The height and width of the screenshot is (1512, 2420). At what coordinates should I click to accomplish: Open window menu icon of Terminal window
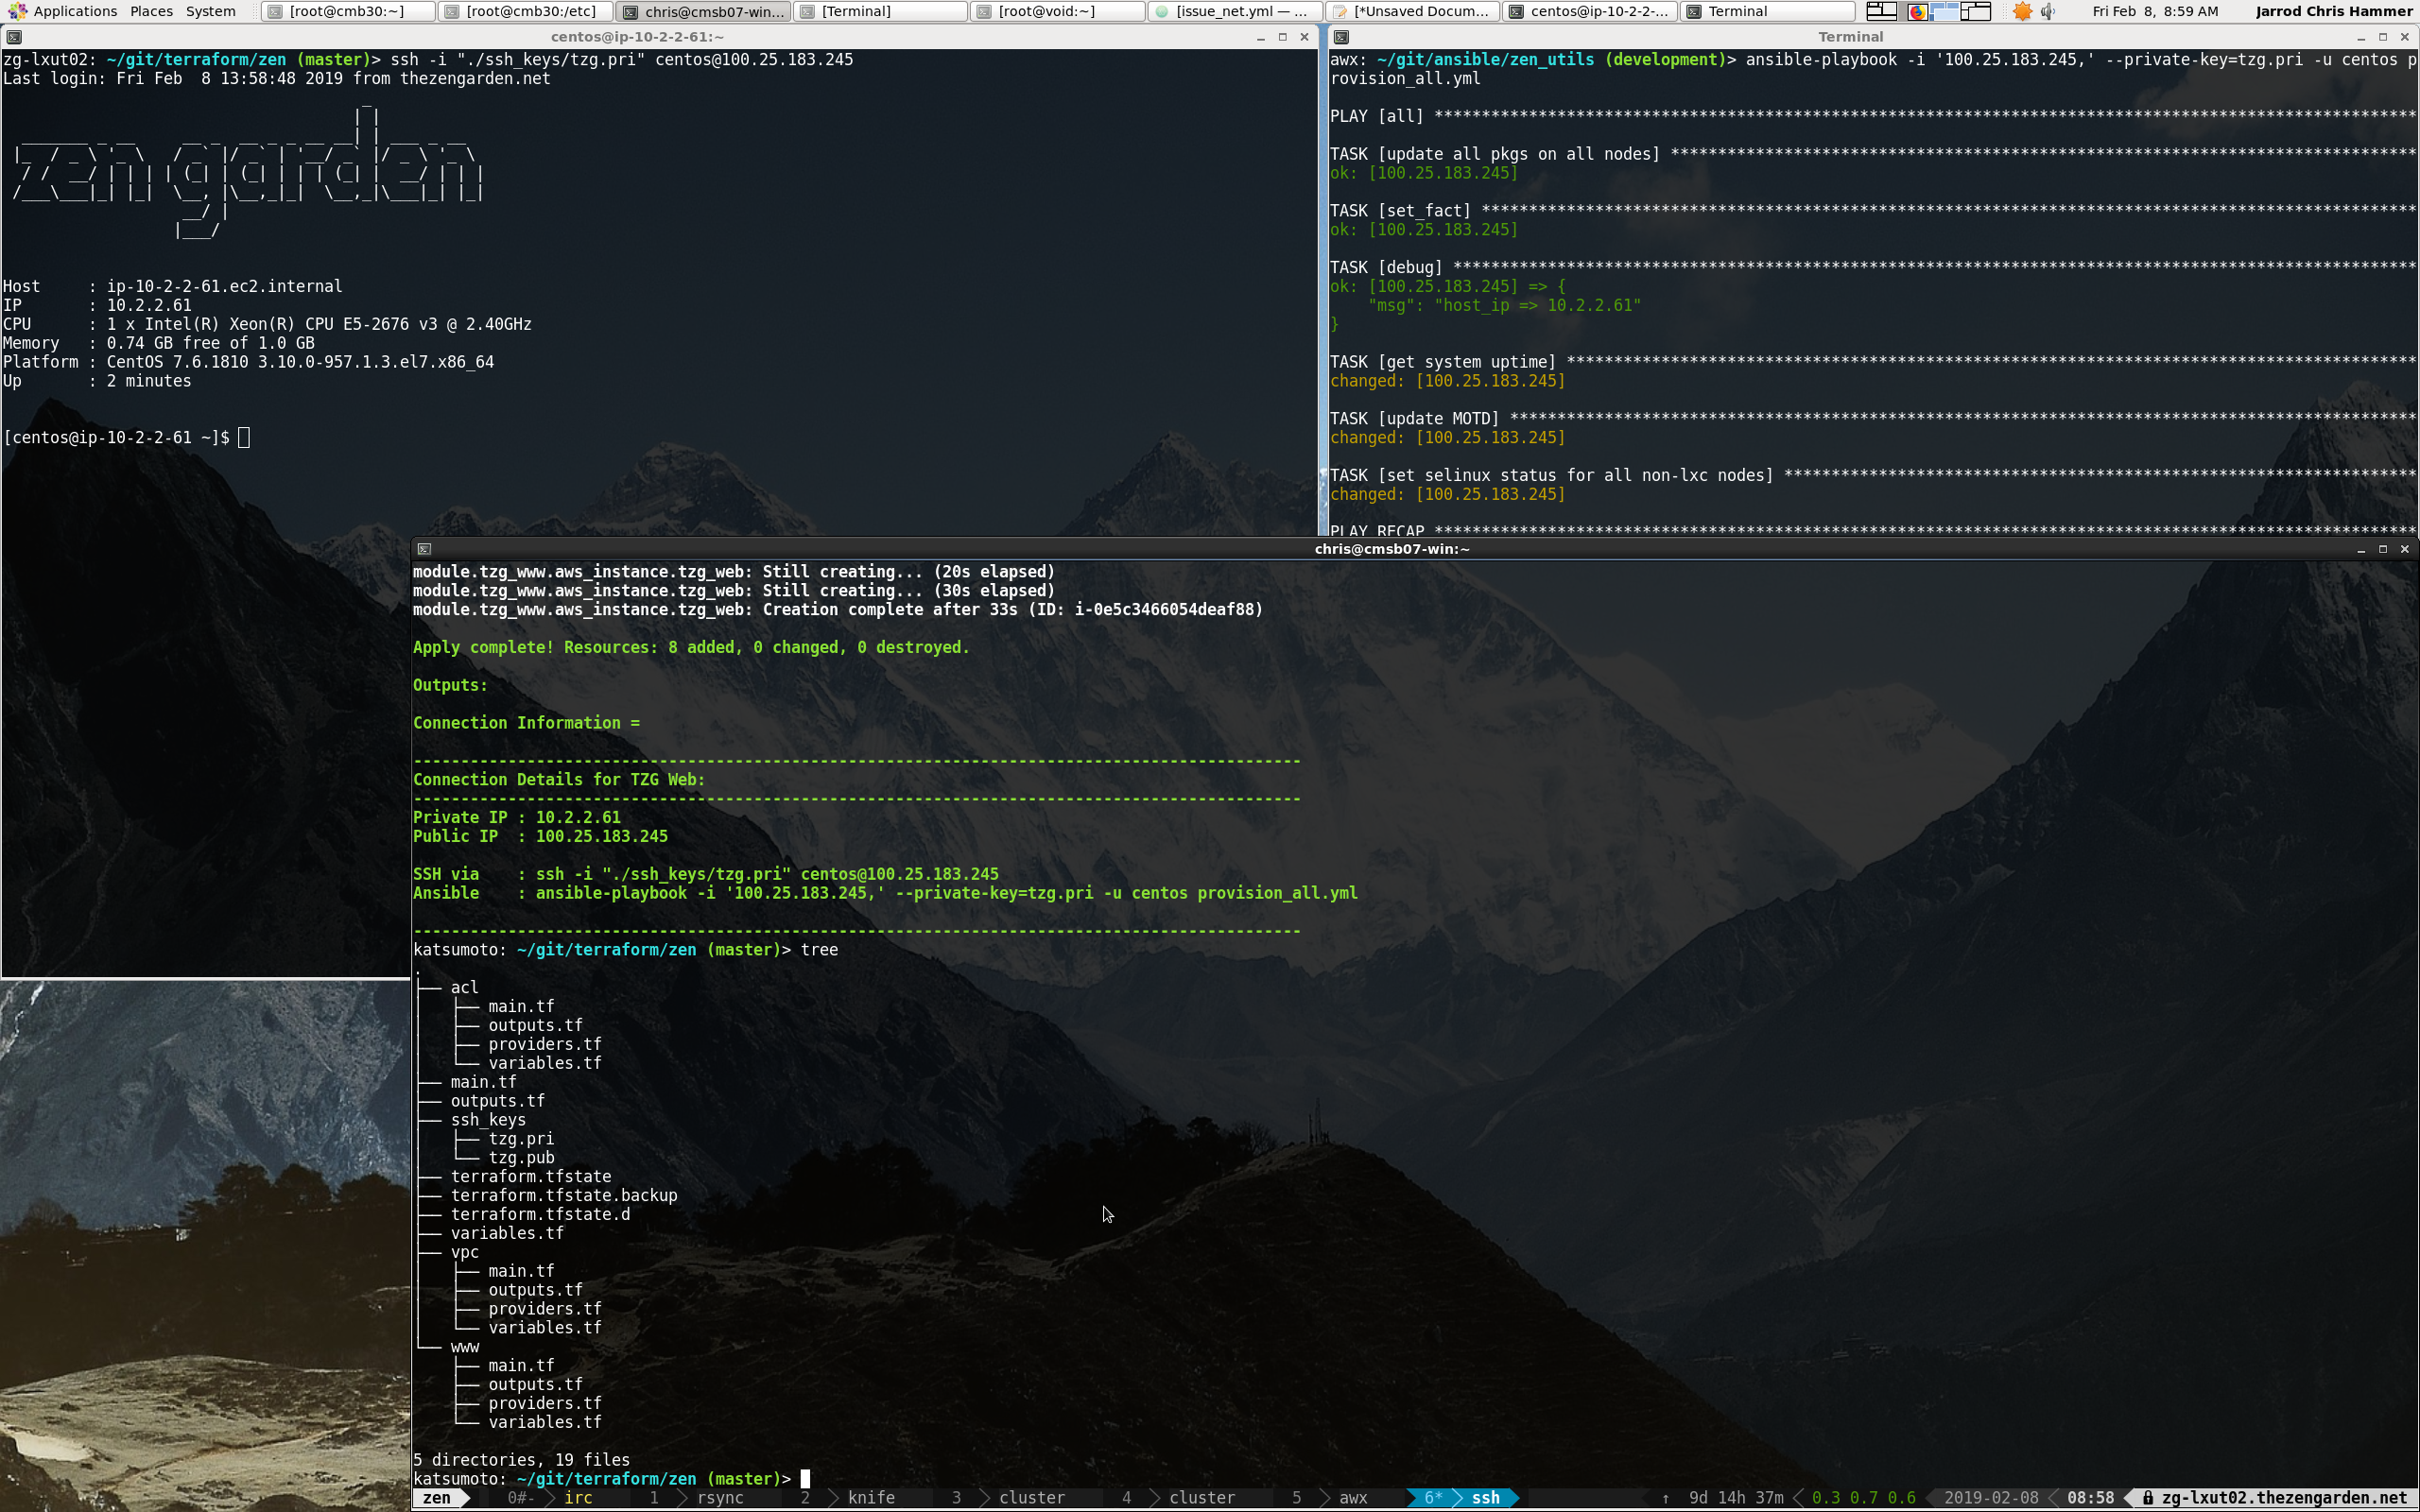click(x=1342, y=37)
